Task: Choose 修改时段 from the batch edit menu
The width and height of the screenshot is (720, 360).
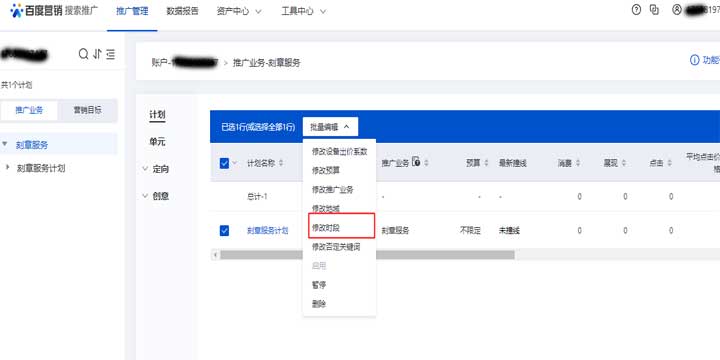Action: click(x=326, y=228)
